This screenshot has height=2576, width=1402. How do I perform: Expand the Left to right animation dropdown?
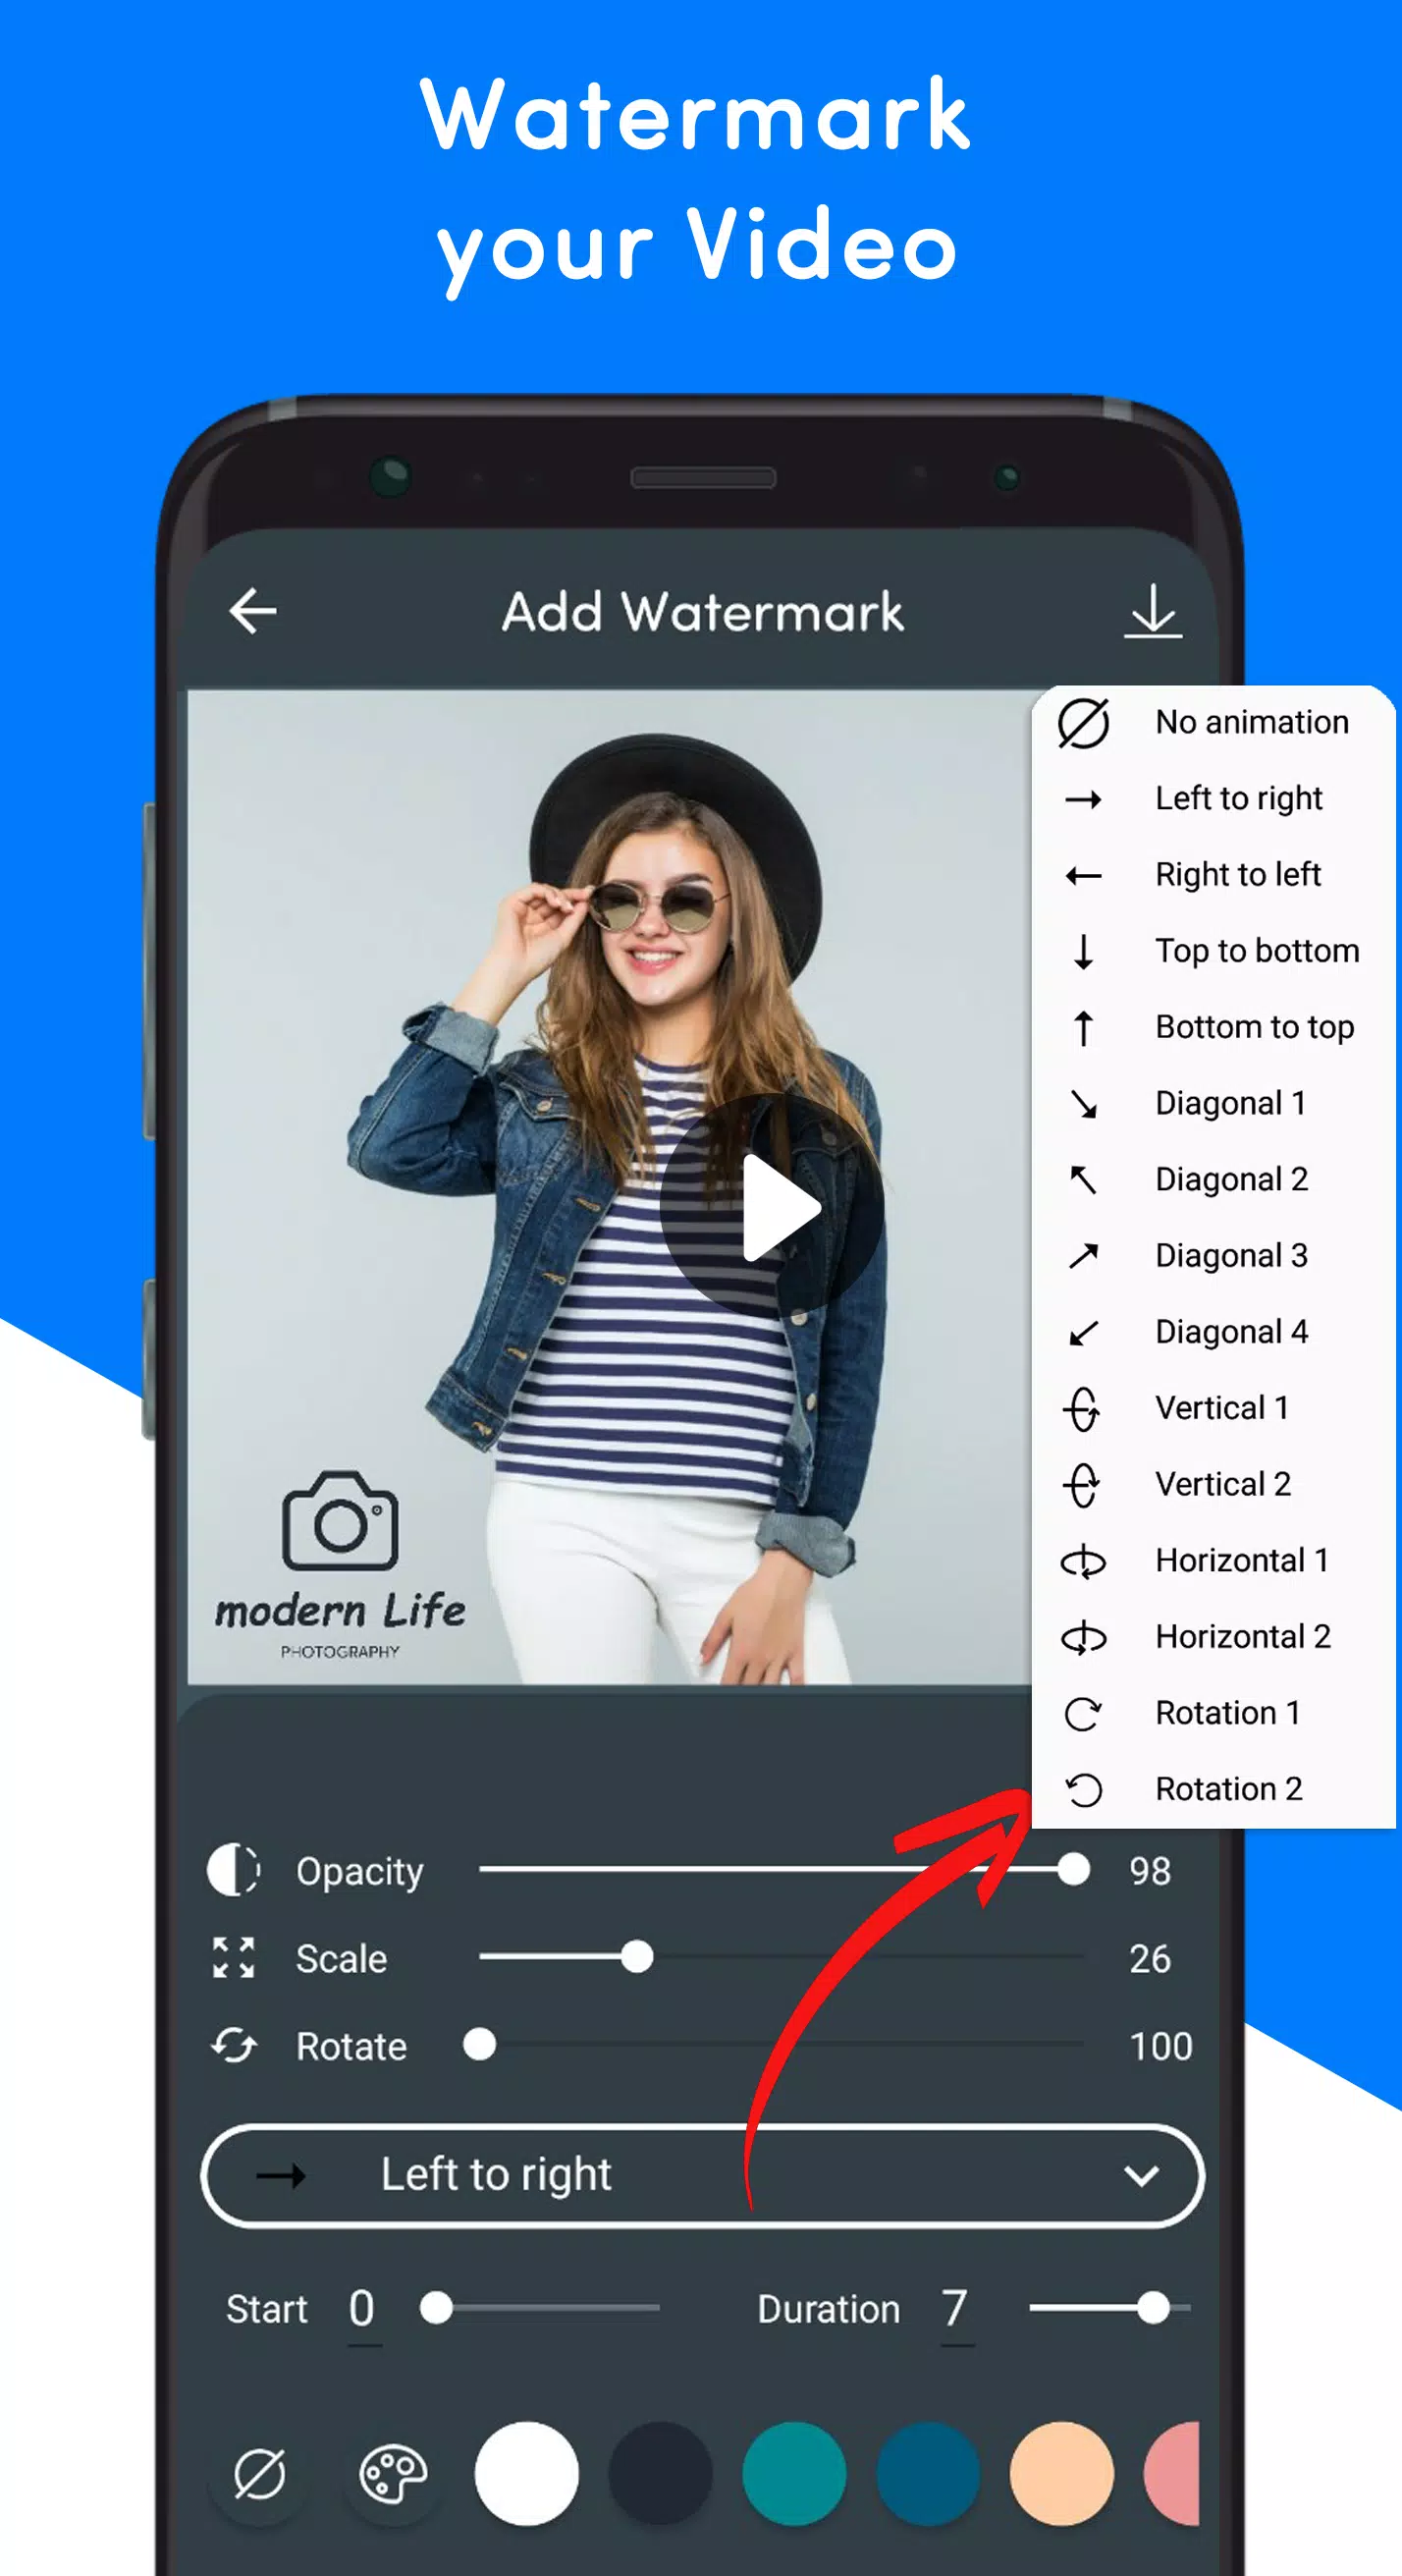[702, 2176]
